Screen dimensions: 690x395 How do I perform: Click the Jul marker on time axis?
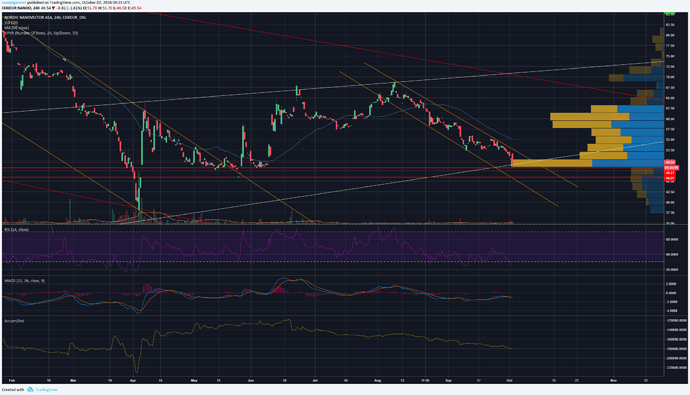315,380
